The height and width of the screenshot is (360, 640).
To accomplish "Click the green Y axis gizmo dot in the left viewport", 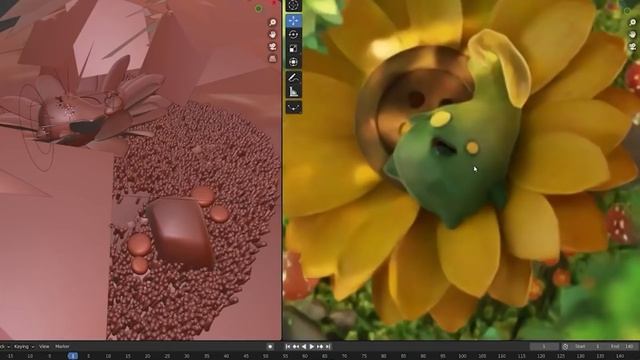I will pyautogui.click(x=258, y=9).
